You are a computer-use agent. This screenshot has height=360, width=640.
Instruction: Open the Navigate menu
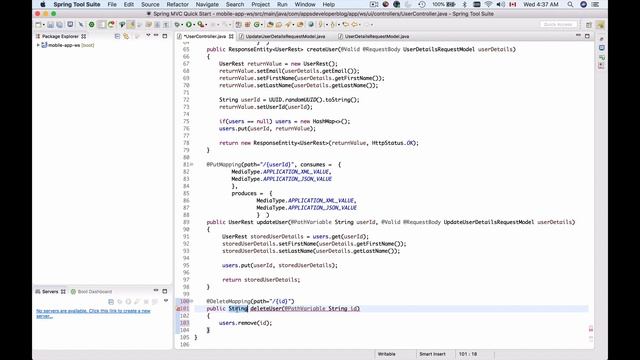207,4
